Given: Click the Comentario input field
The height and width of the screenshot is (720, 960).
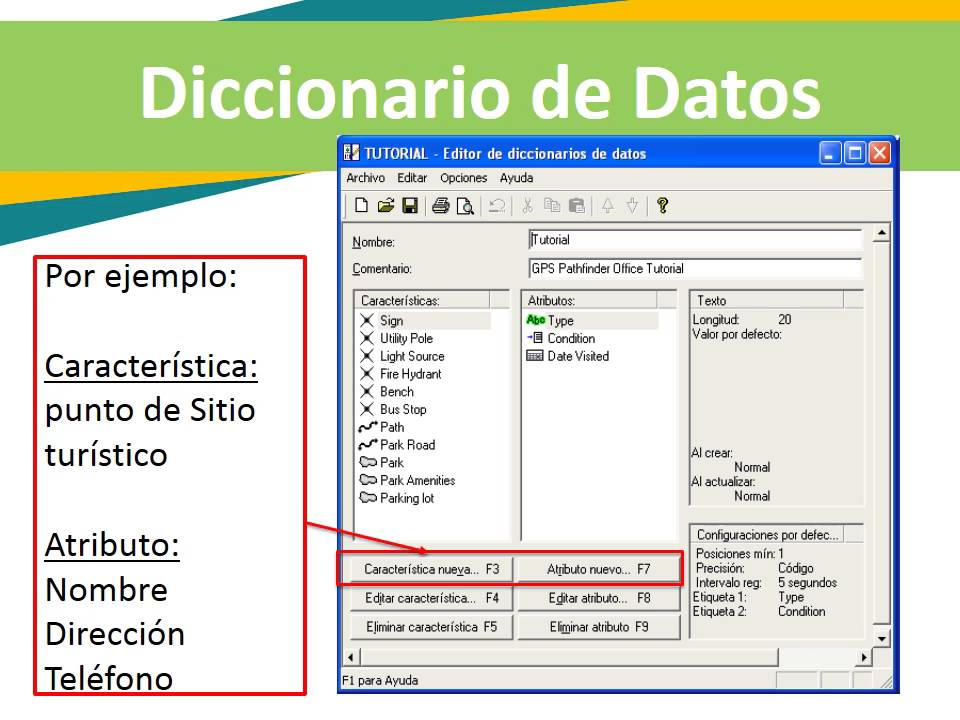Looking at the screenshot, I should click(695, 268).
